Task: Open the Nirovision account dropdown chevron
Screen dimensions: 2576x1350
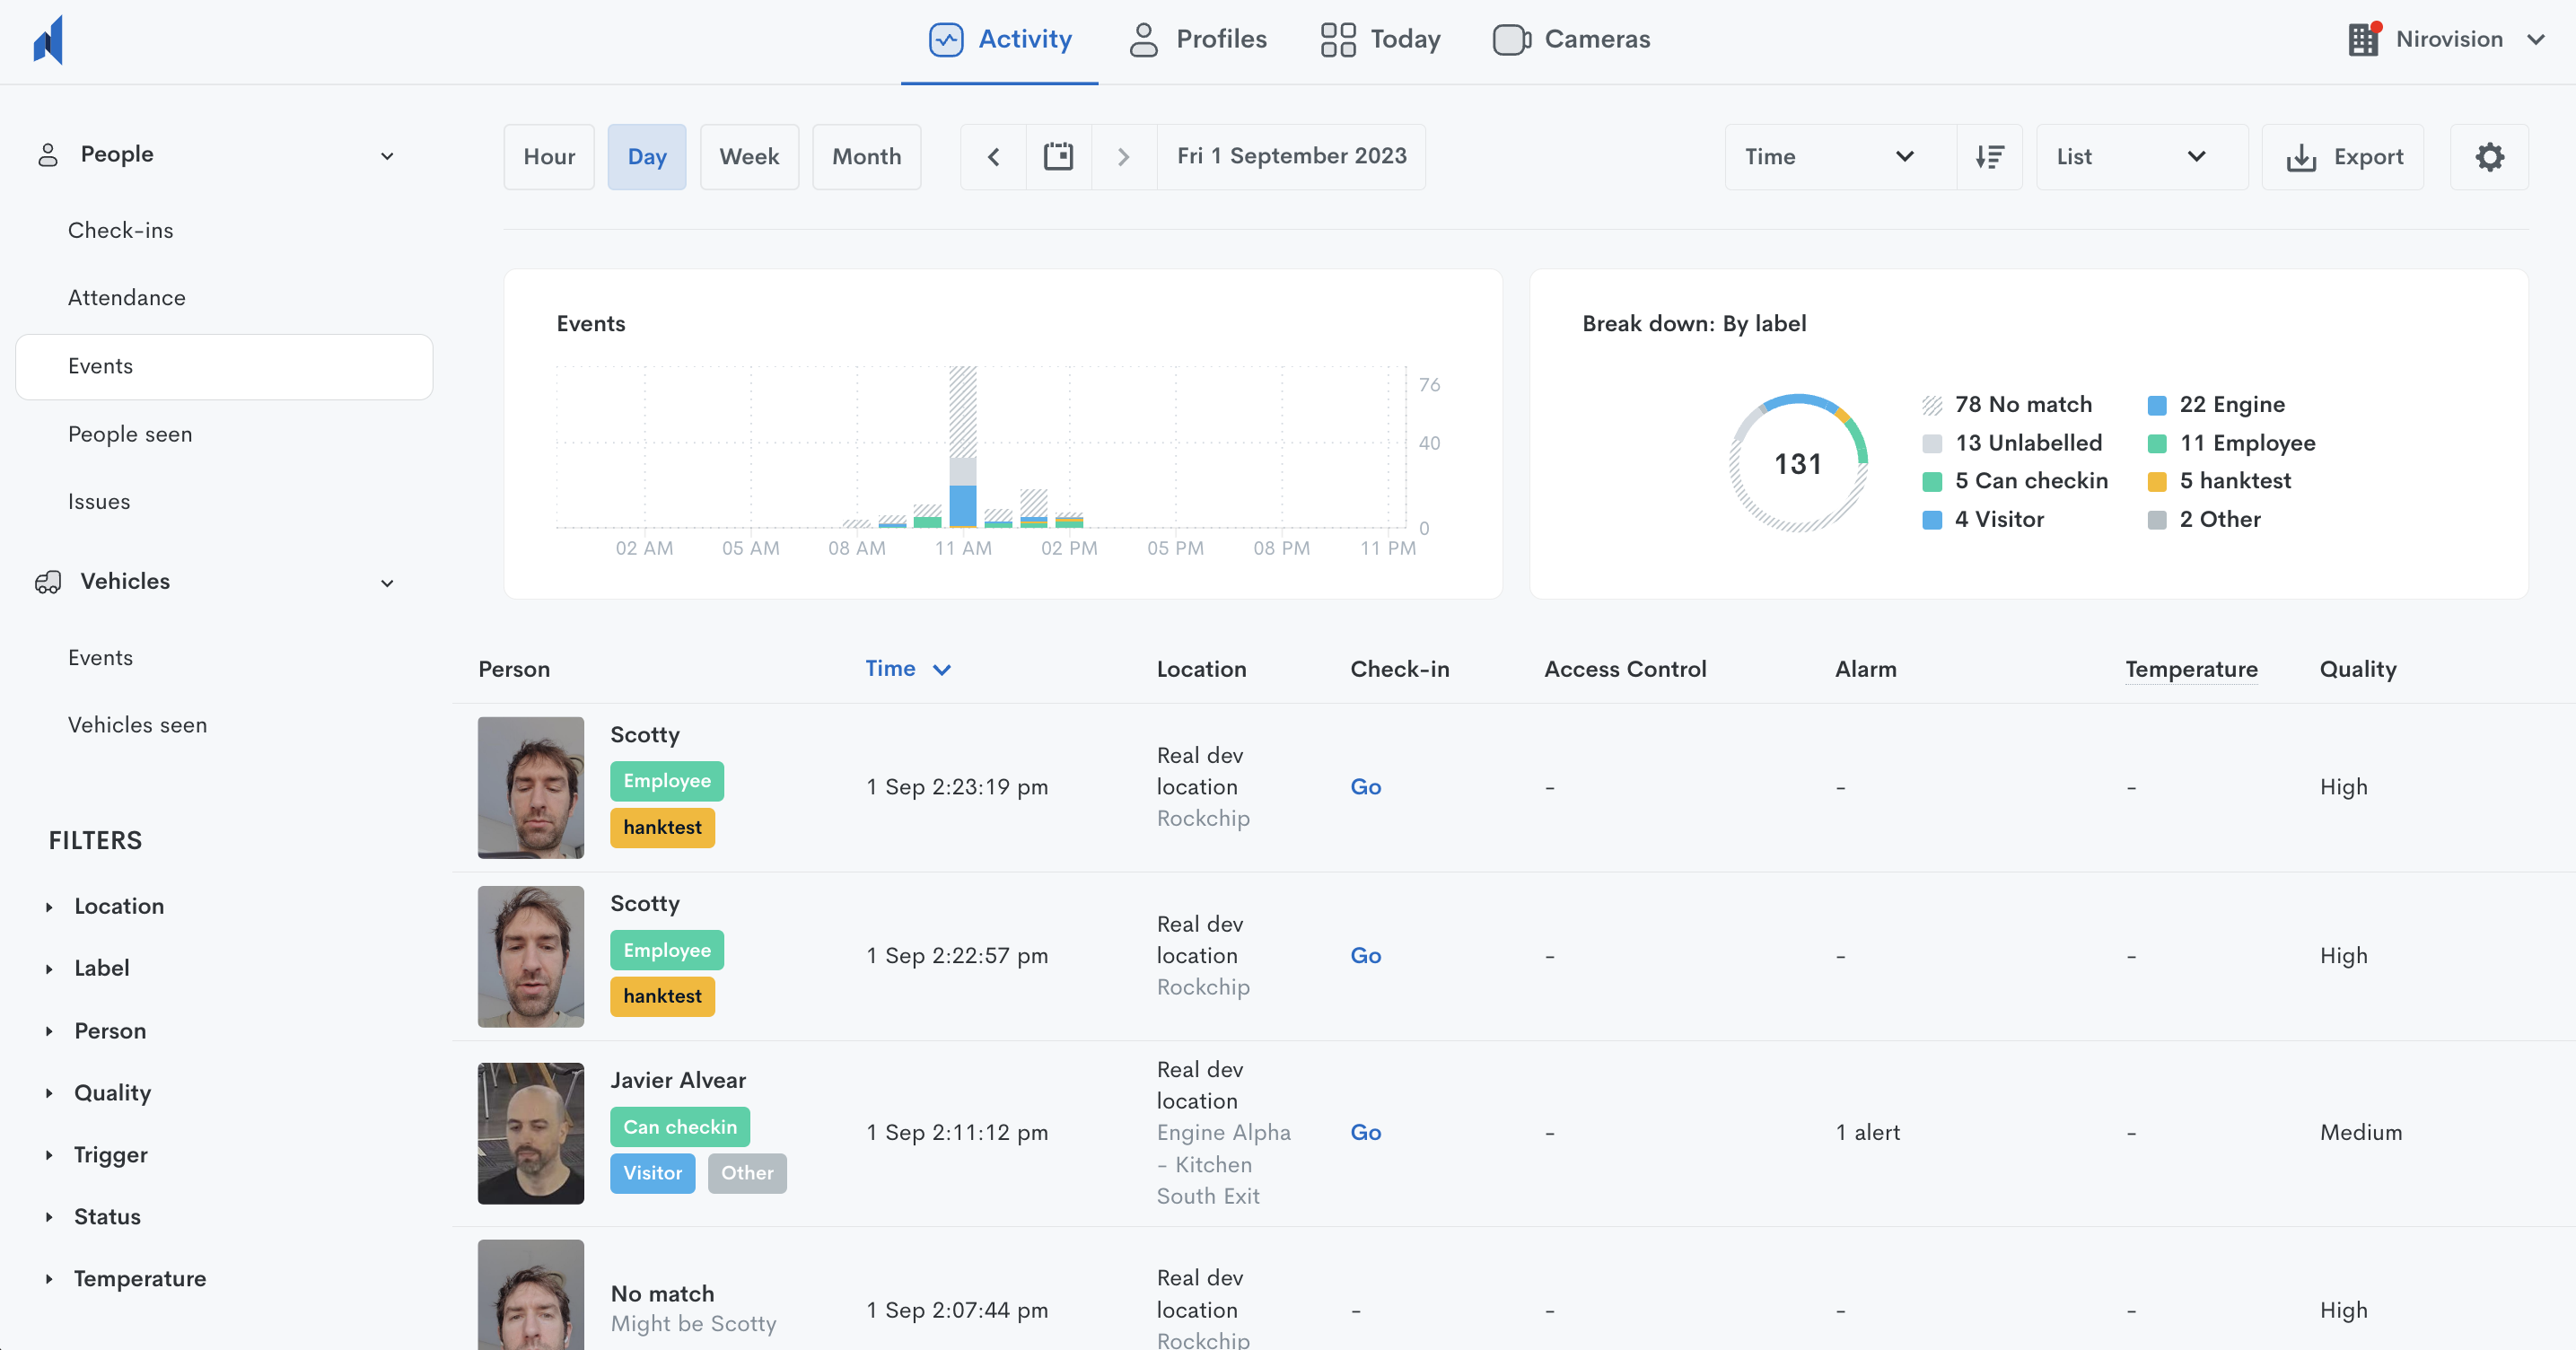Action: (2535, 40)
